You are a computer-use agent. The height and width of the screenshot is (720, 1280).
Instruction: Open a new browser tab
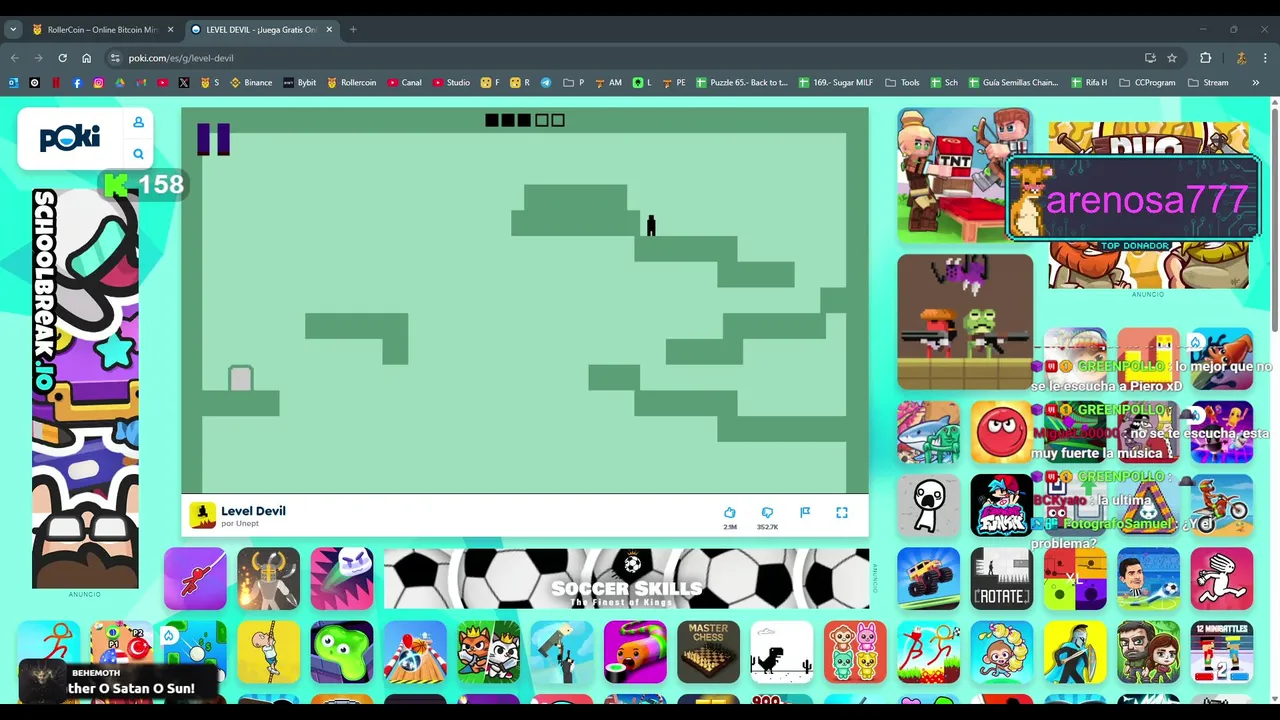pos(353,30)
